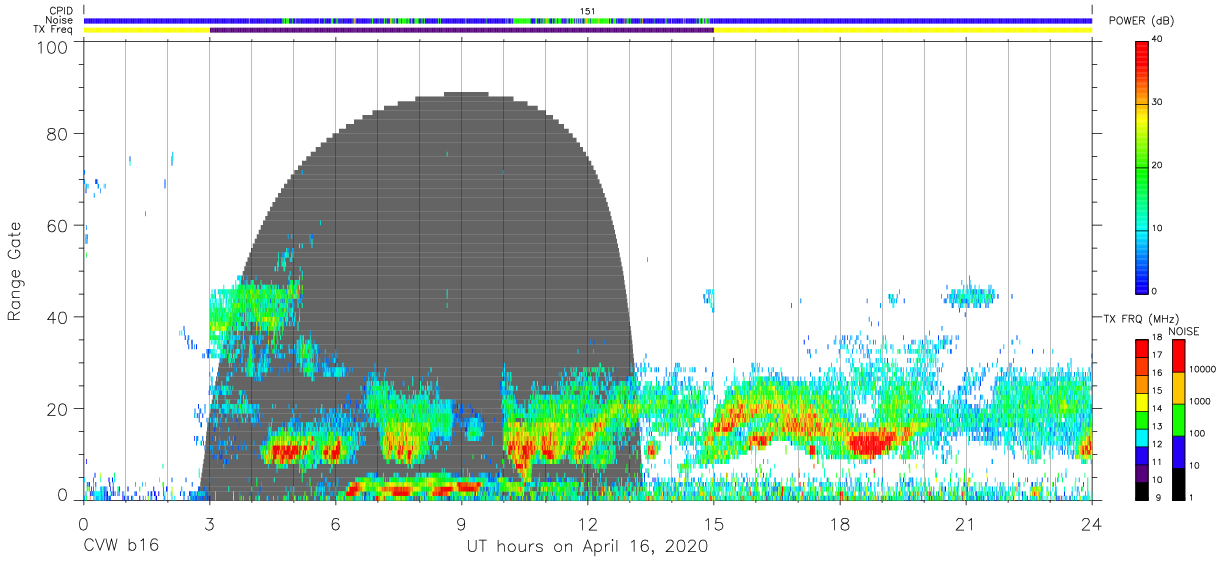Click the CVW b16 radar label
The image size is (1228, 567).
122,546
